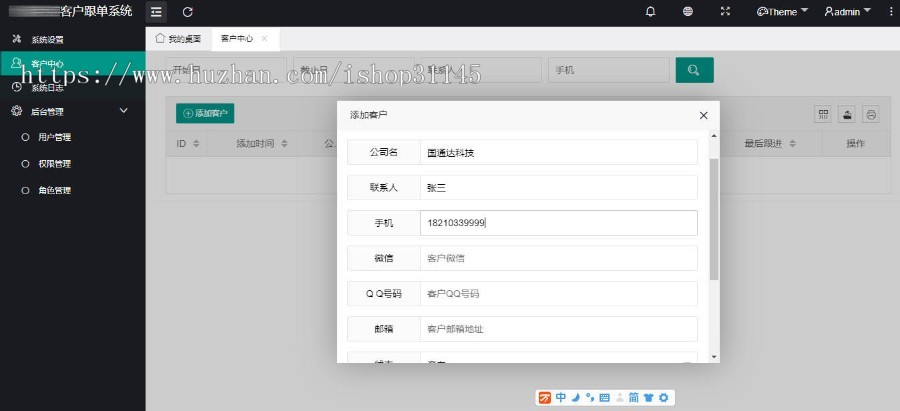Click the IME moon icon
Screen dimensions: 900x411
click(576, 397)
